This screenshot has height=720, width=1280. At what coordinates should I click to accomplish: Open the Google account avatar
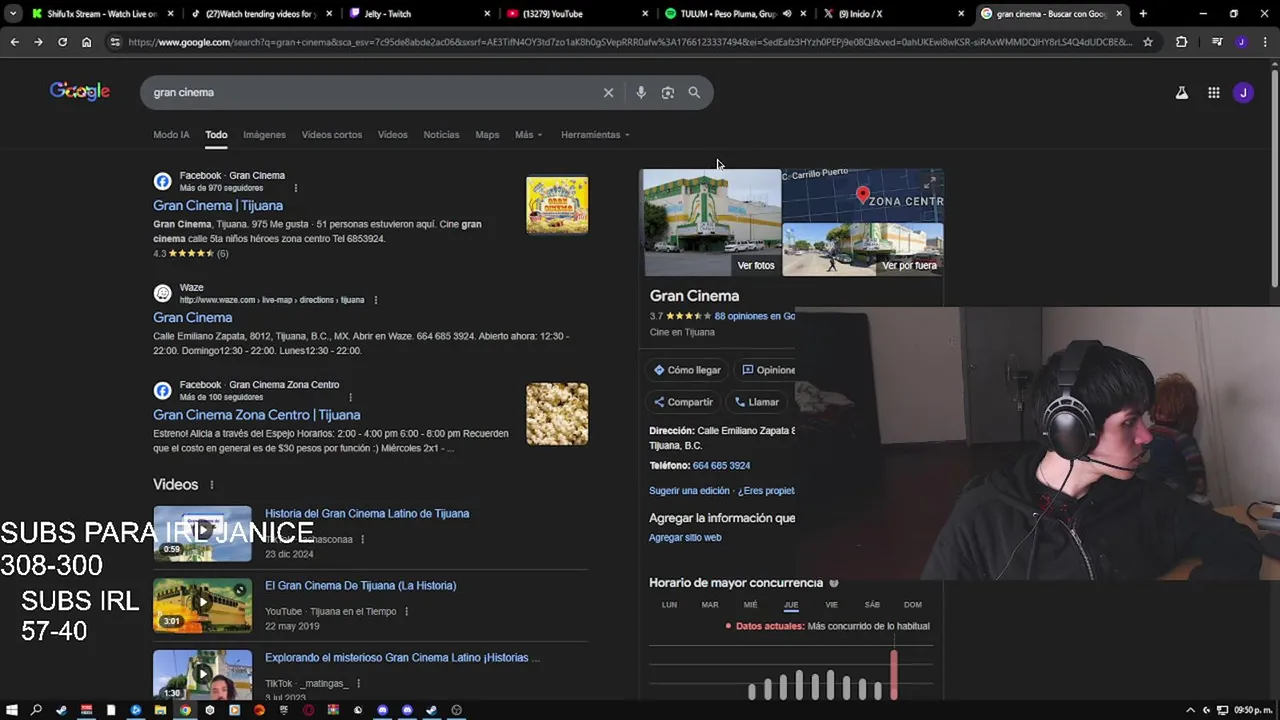point(1243,93)
